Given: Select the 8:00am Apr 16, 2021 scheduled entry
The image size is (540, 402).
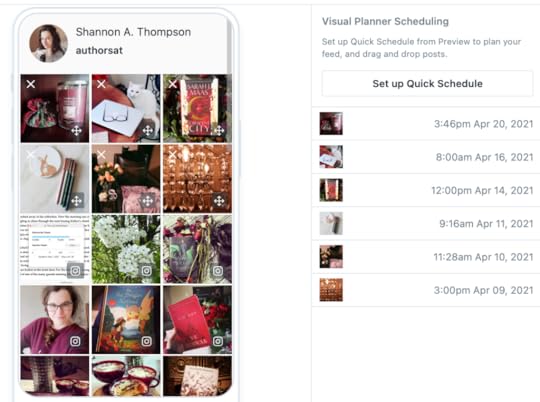Looking at the screenshot, I should pos(426,157).
